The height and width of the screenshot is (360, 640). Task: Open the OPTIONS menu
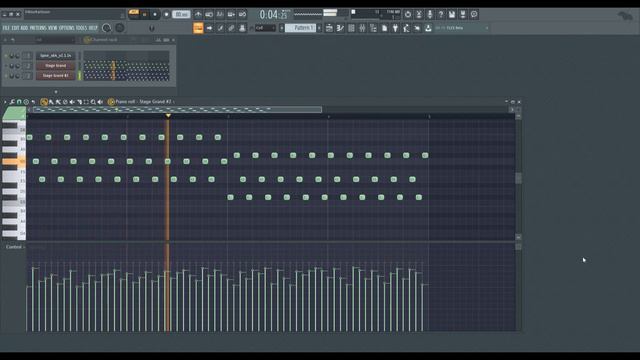pyautogui.click(x=67, y=28)
